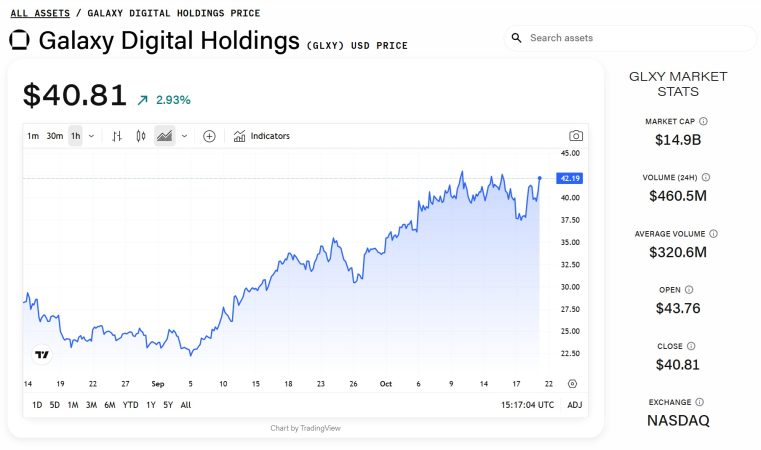Select the bar chart style icon
Viewport: 761px width, 450px height.
point(117,136)
